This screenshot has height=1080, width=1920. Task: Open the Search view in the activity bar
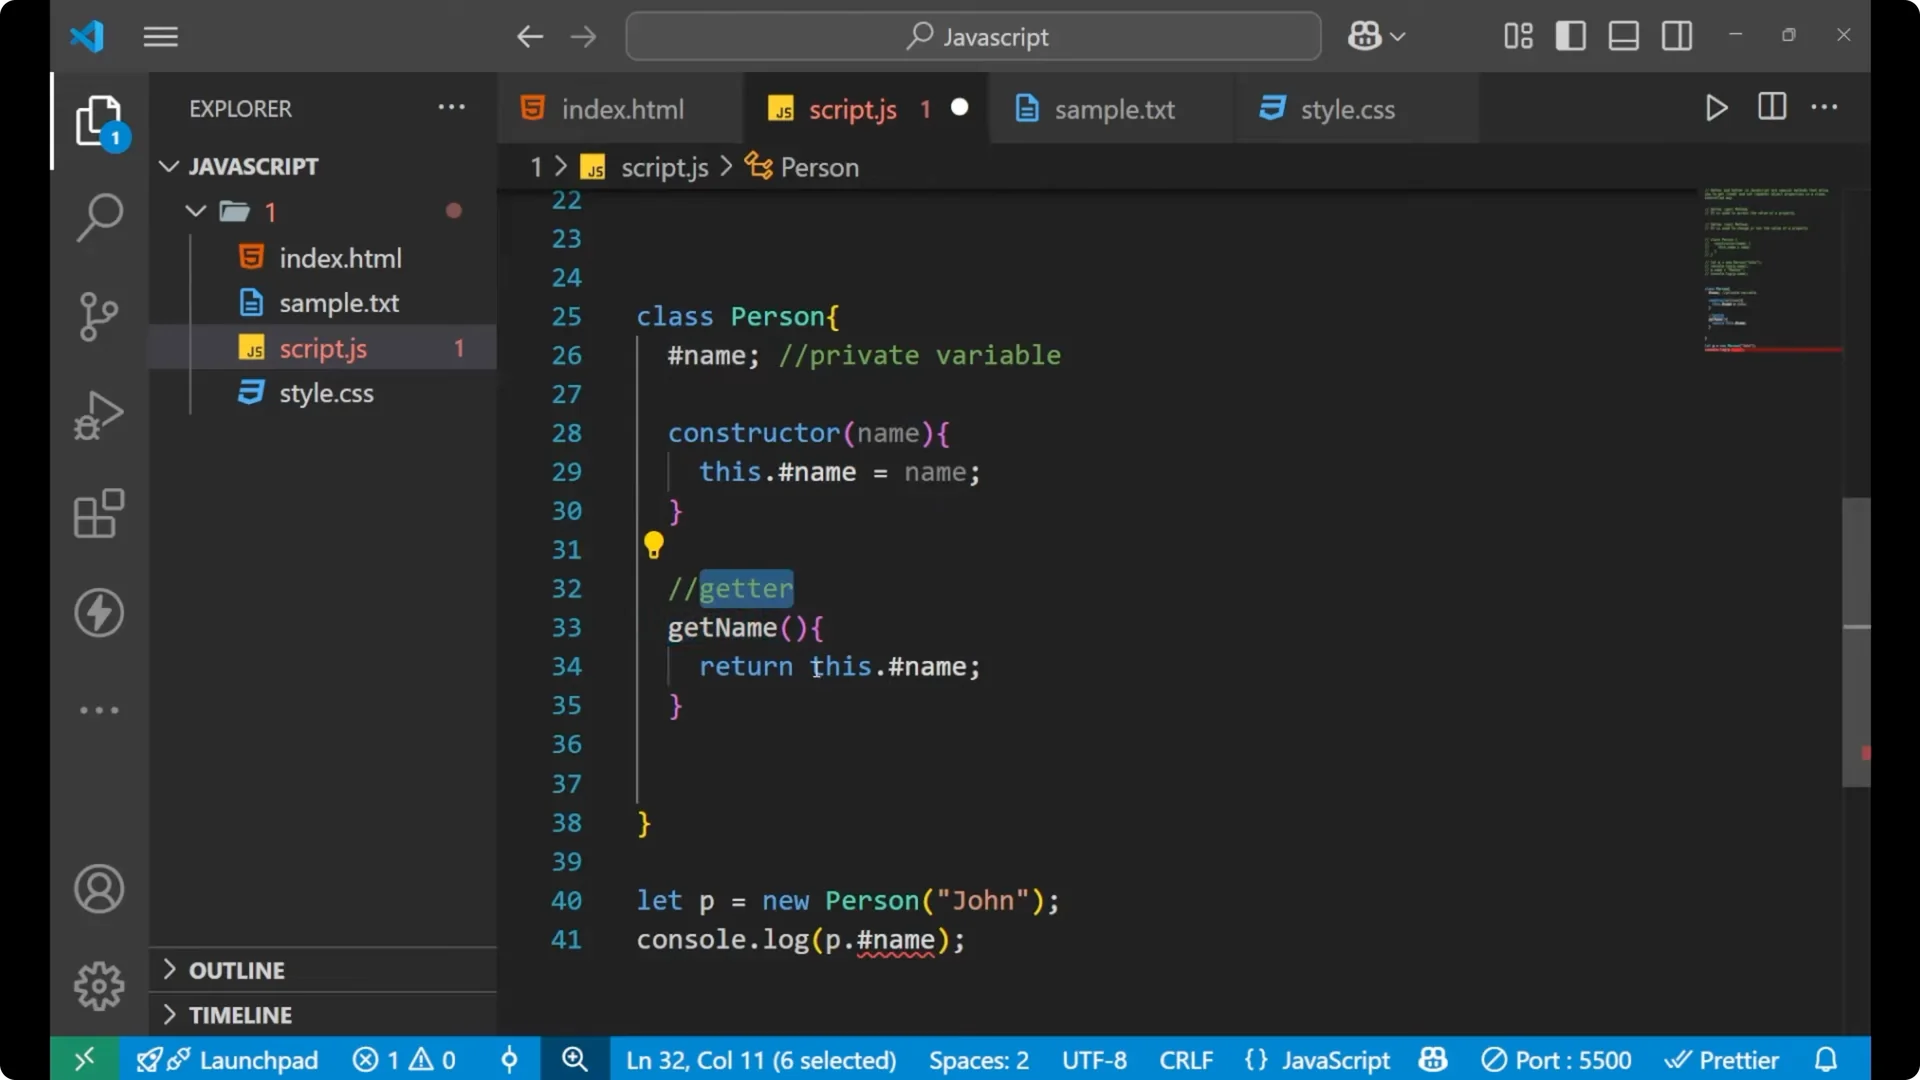[x=98, y=217]
